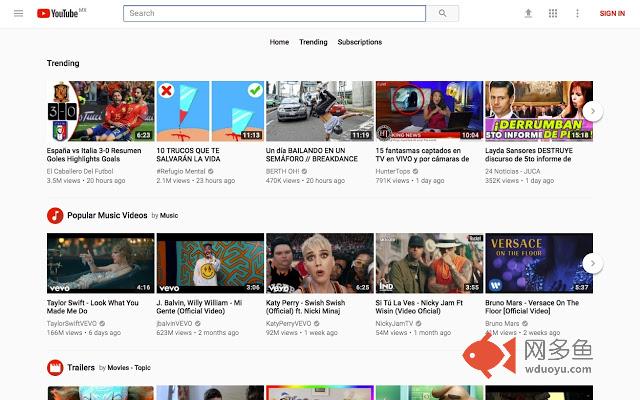The width and height of the screenshot is (640, 400).
Task: Click the Trailers clapperboard icon
Action: (55, 368)
